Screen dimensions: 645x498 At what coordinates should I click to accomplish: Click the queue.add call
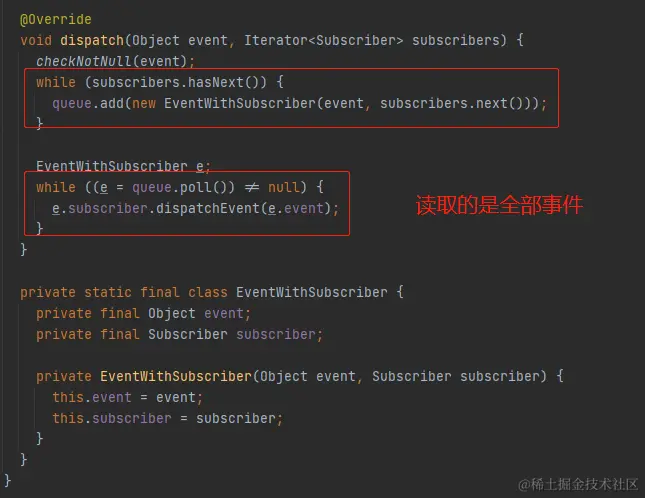(x=88, y=103)
